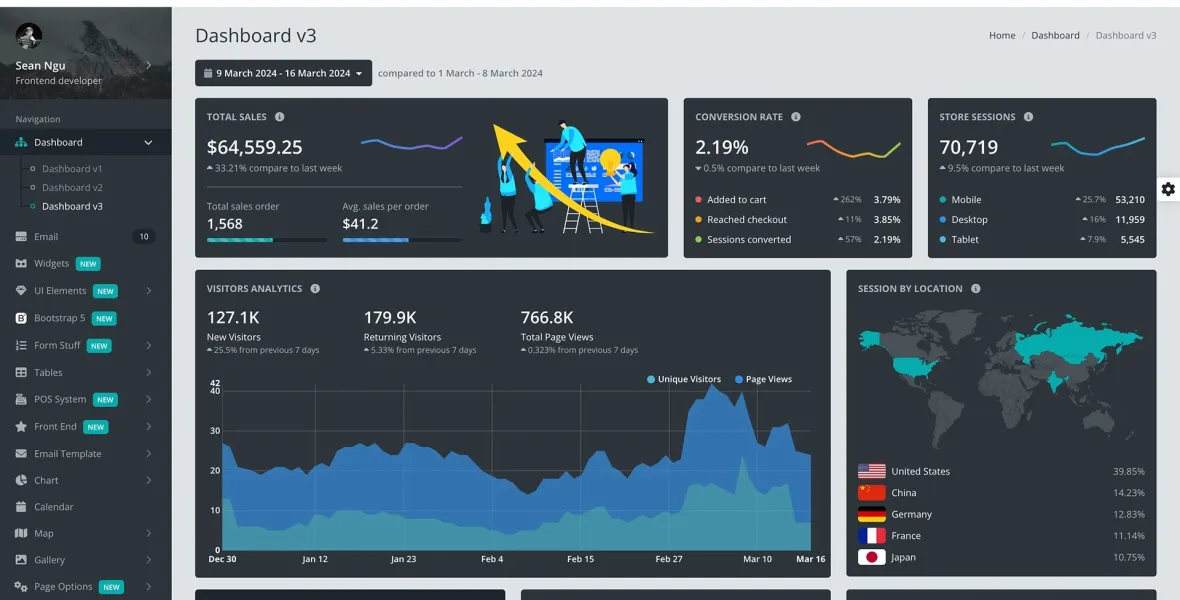The image size is (1180, 600).
Task: Click the Home breadcrumb link
Action: 1002,36
